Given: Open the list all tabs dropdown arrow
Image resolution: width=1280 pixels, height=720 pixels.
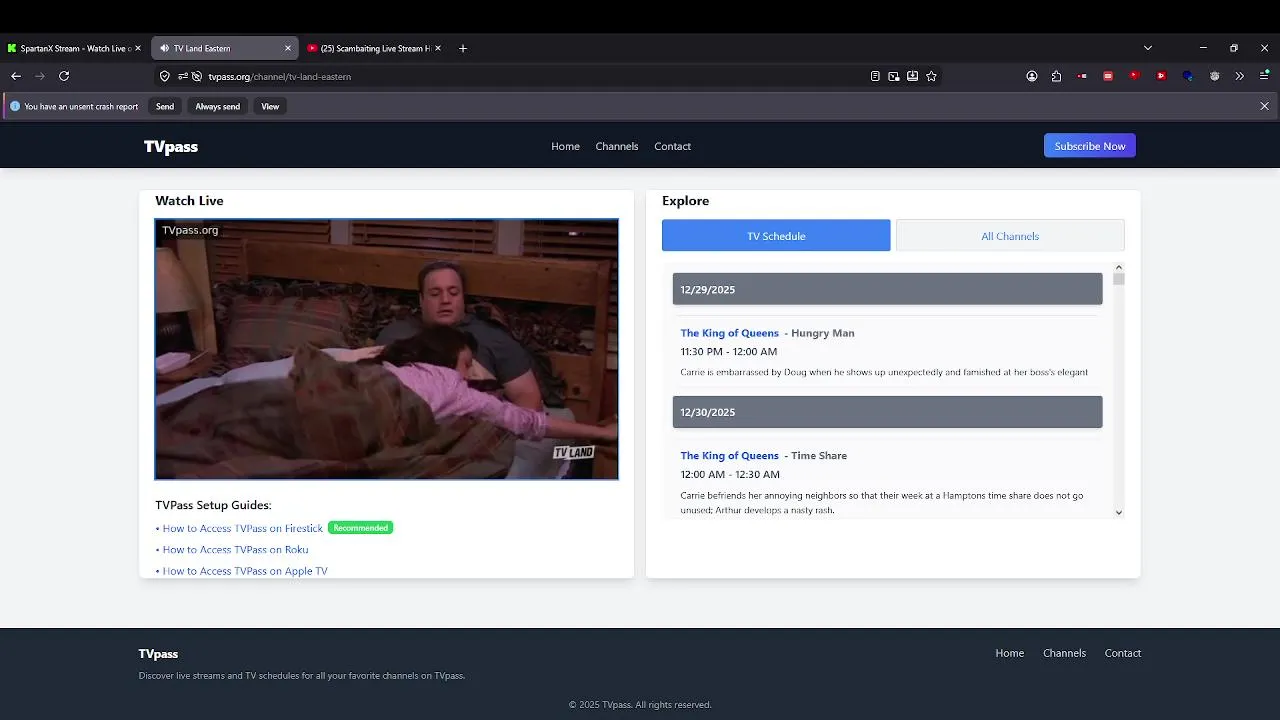Looking at the screenshot, I should click(x=1148, y=48).
